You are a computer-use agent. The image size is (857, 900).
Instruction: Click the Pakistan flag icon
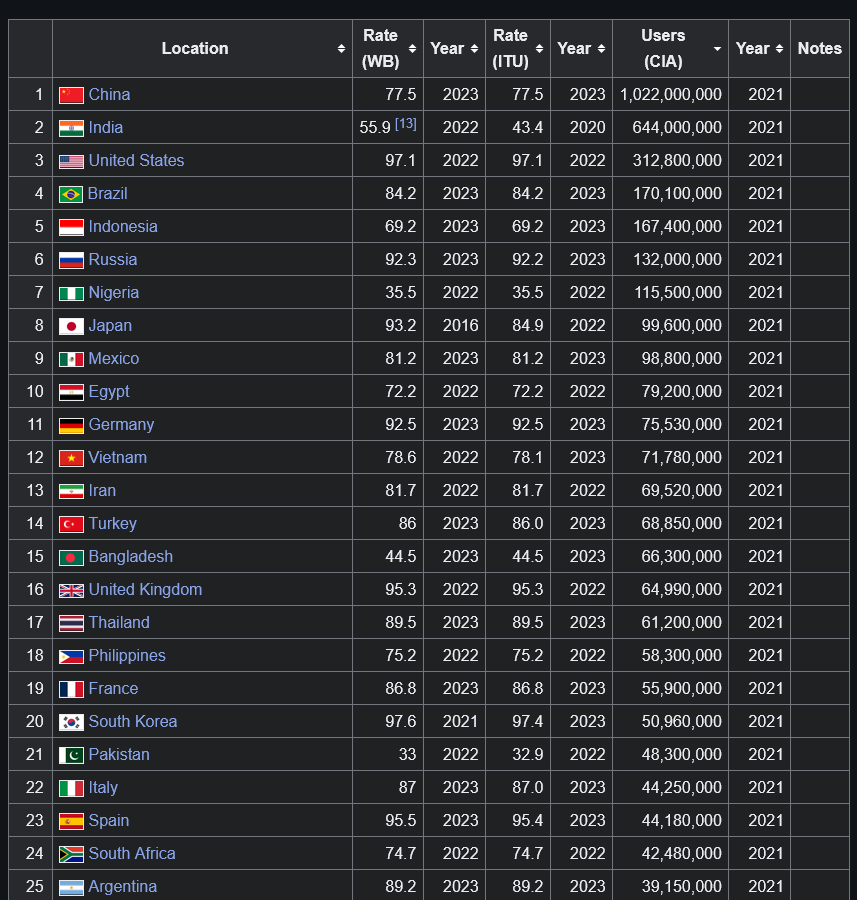click(x=71, y=756)
